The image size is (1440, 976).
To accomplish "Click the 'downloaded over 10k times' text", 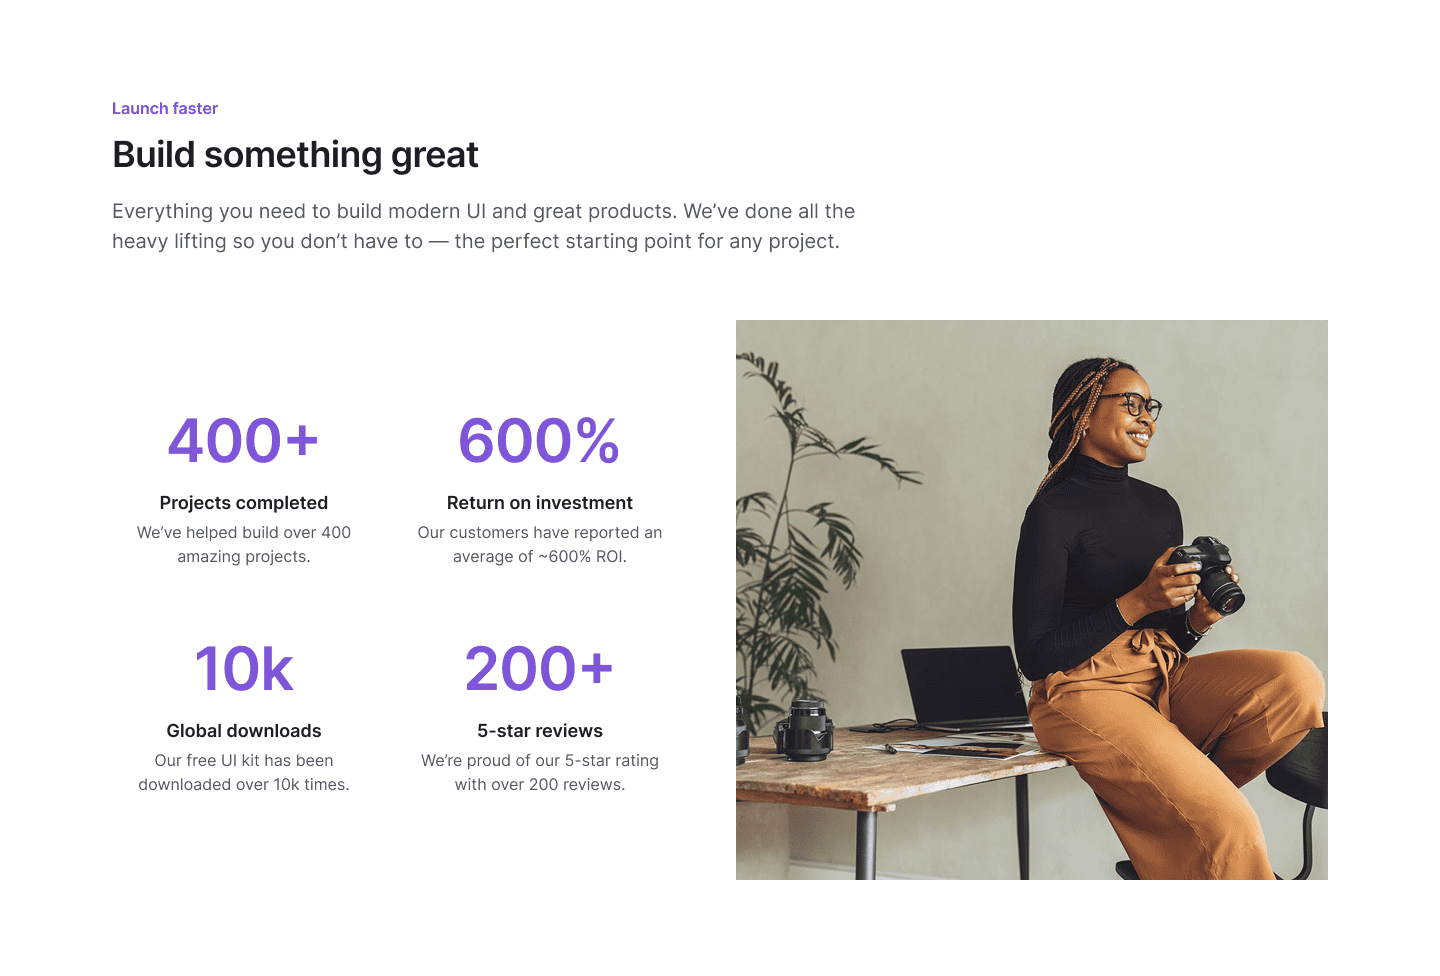I will coord(244,784).
